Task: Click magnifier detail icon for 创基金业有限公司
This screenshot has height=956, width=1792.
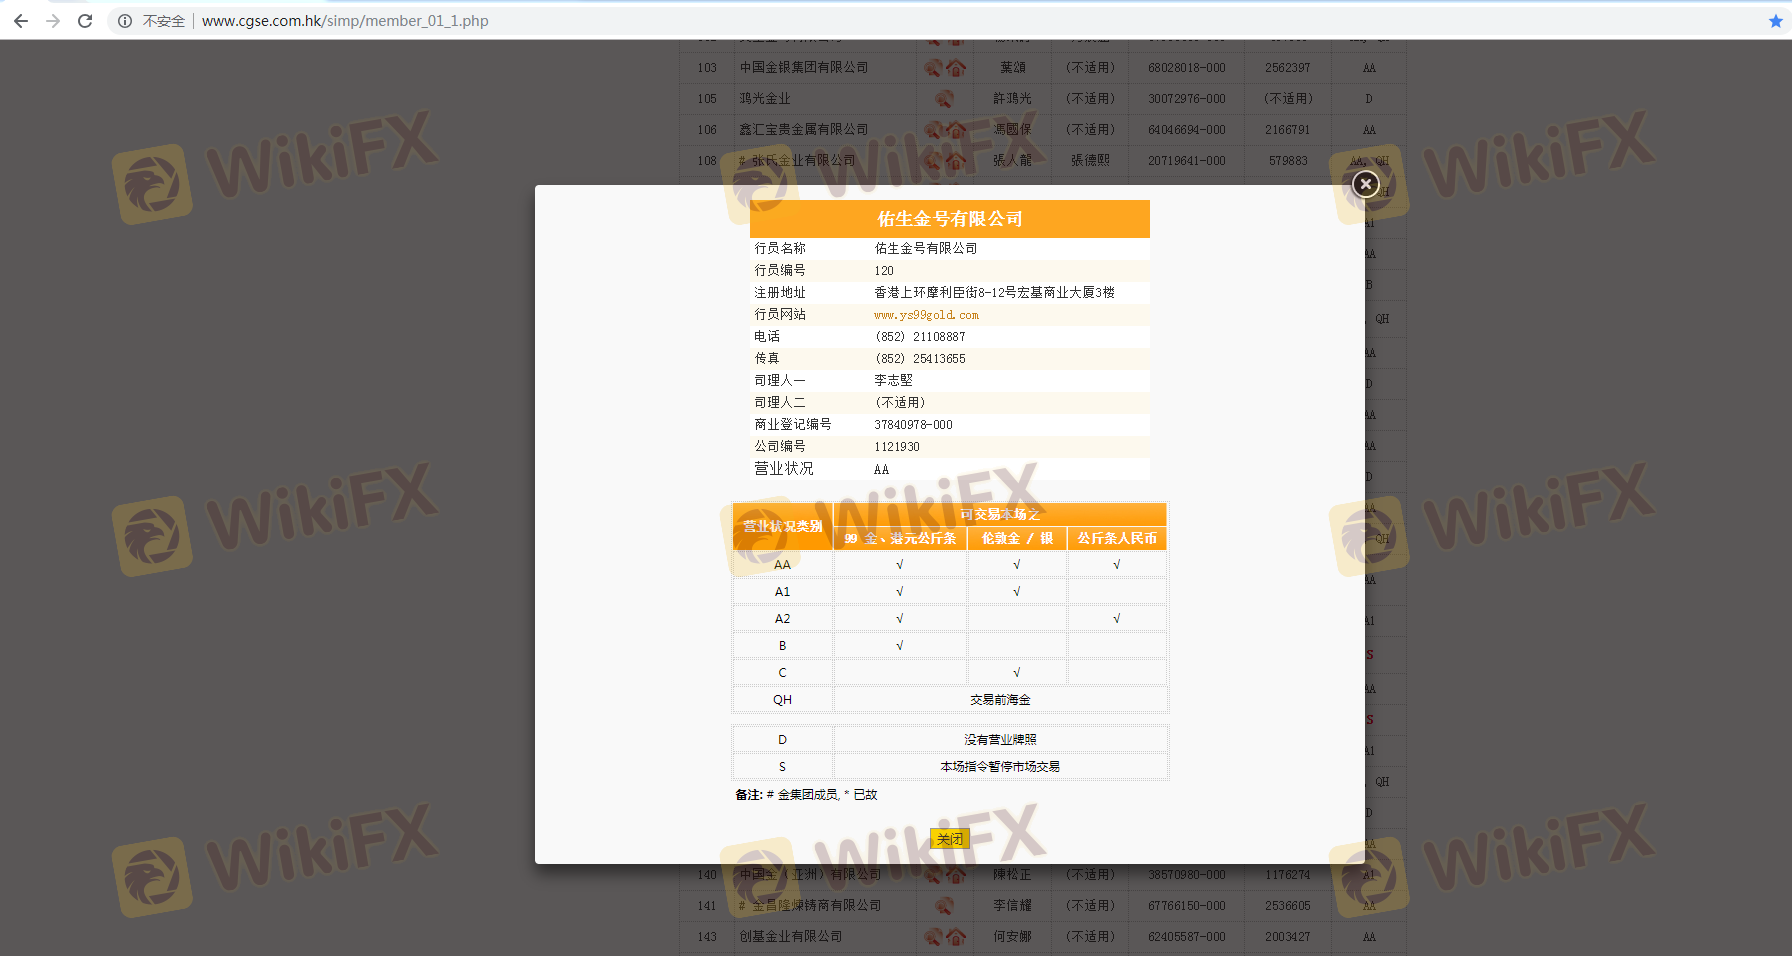Action: pyautogui.click(x=933, y=937)
